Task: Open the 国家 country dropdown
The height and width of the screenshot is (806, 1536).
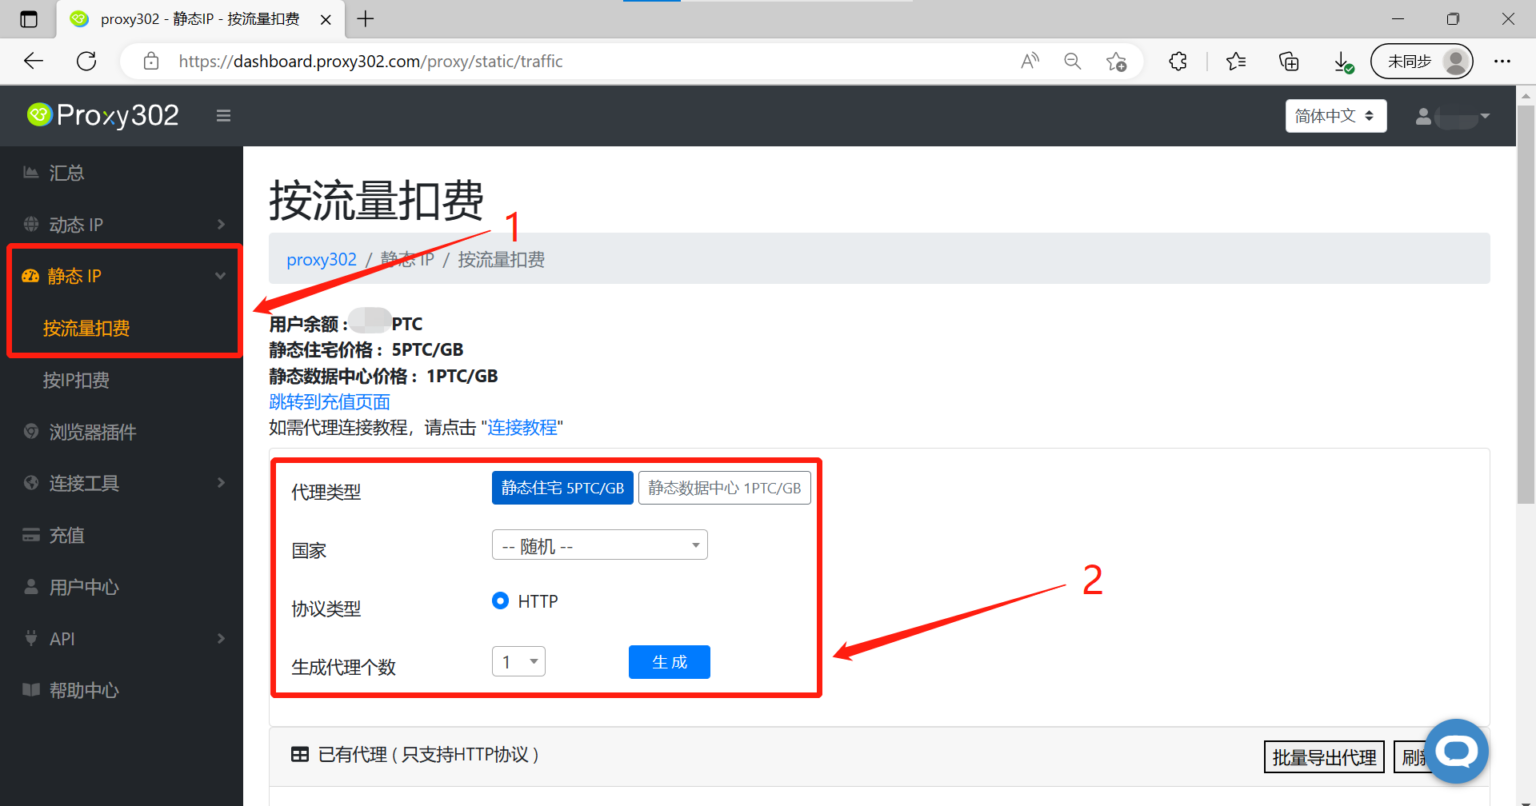Action: pos(598,544)
